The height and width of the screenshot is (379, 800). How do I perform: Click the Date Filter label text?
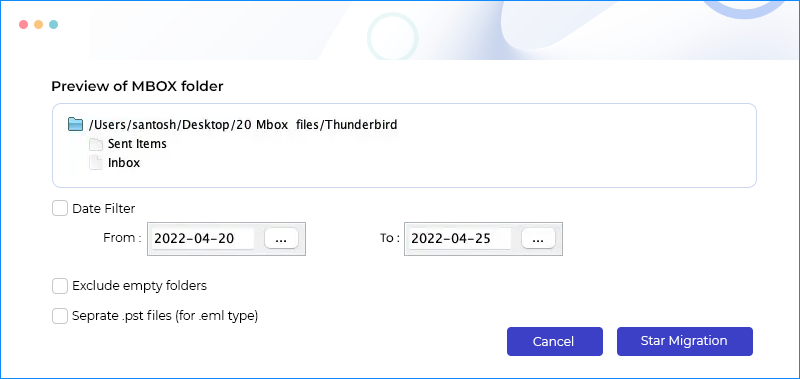tap(104, 208)
